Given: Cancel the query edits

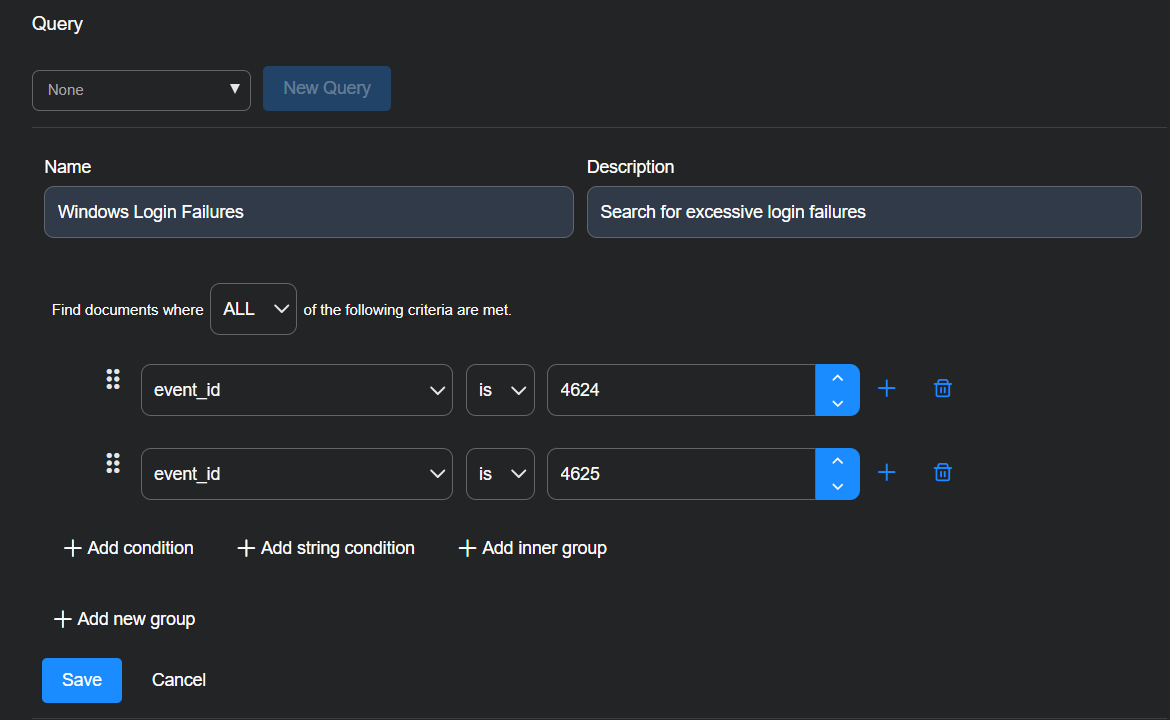Looking at the screenshot, I should tap(179, 680).
